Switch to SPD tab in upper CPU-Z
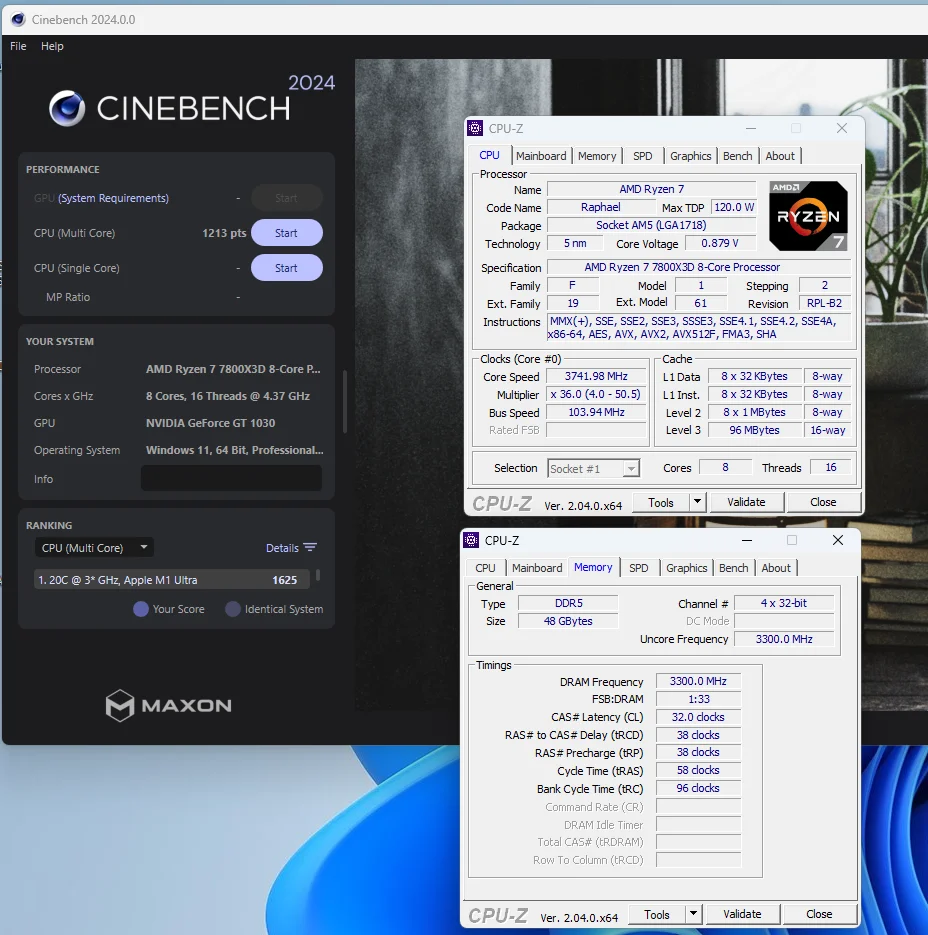This screenshot has width=928, height=935. tap(642, 156)
